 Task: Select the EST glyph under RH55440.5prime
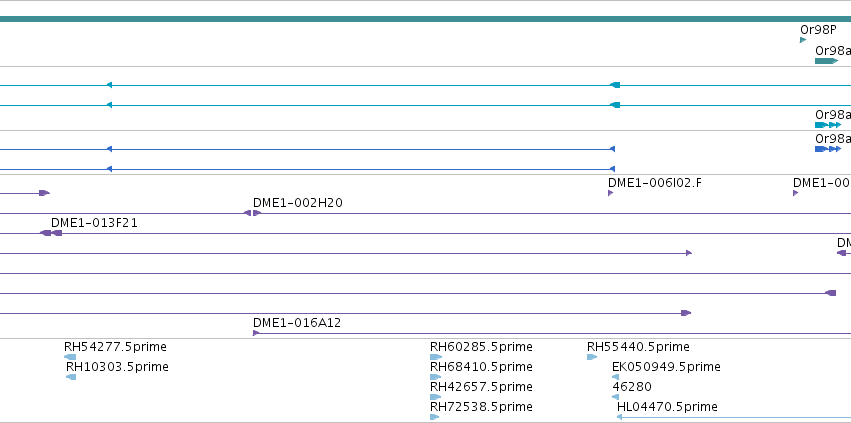(x=592, y=357)
